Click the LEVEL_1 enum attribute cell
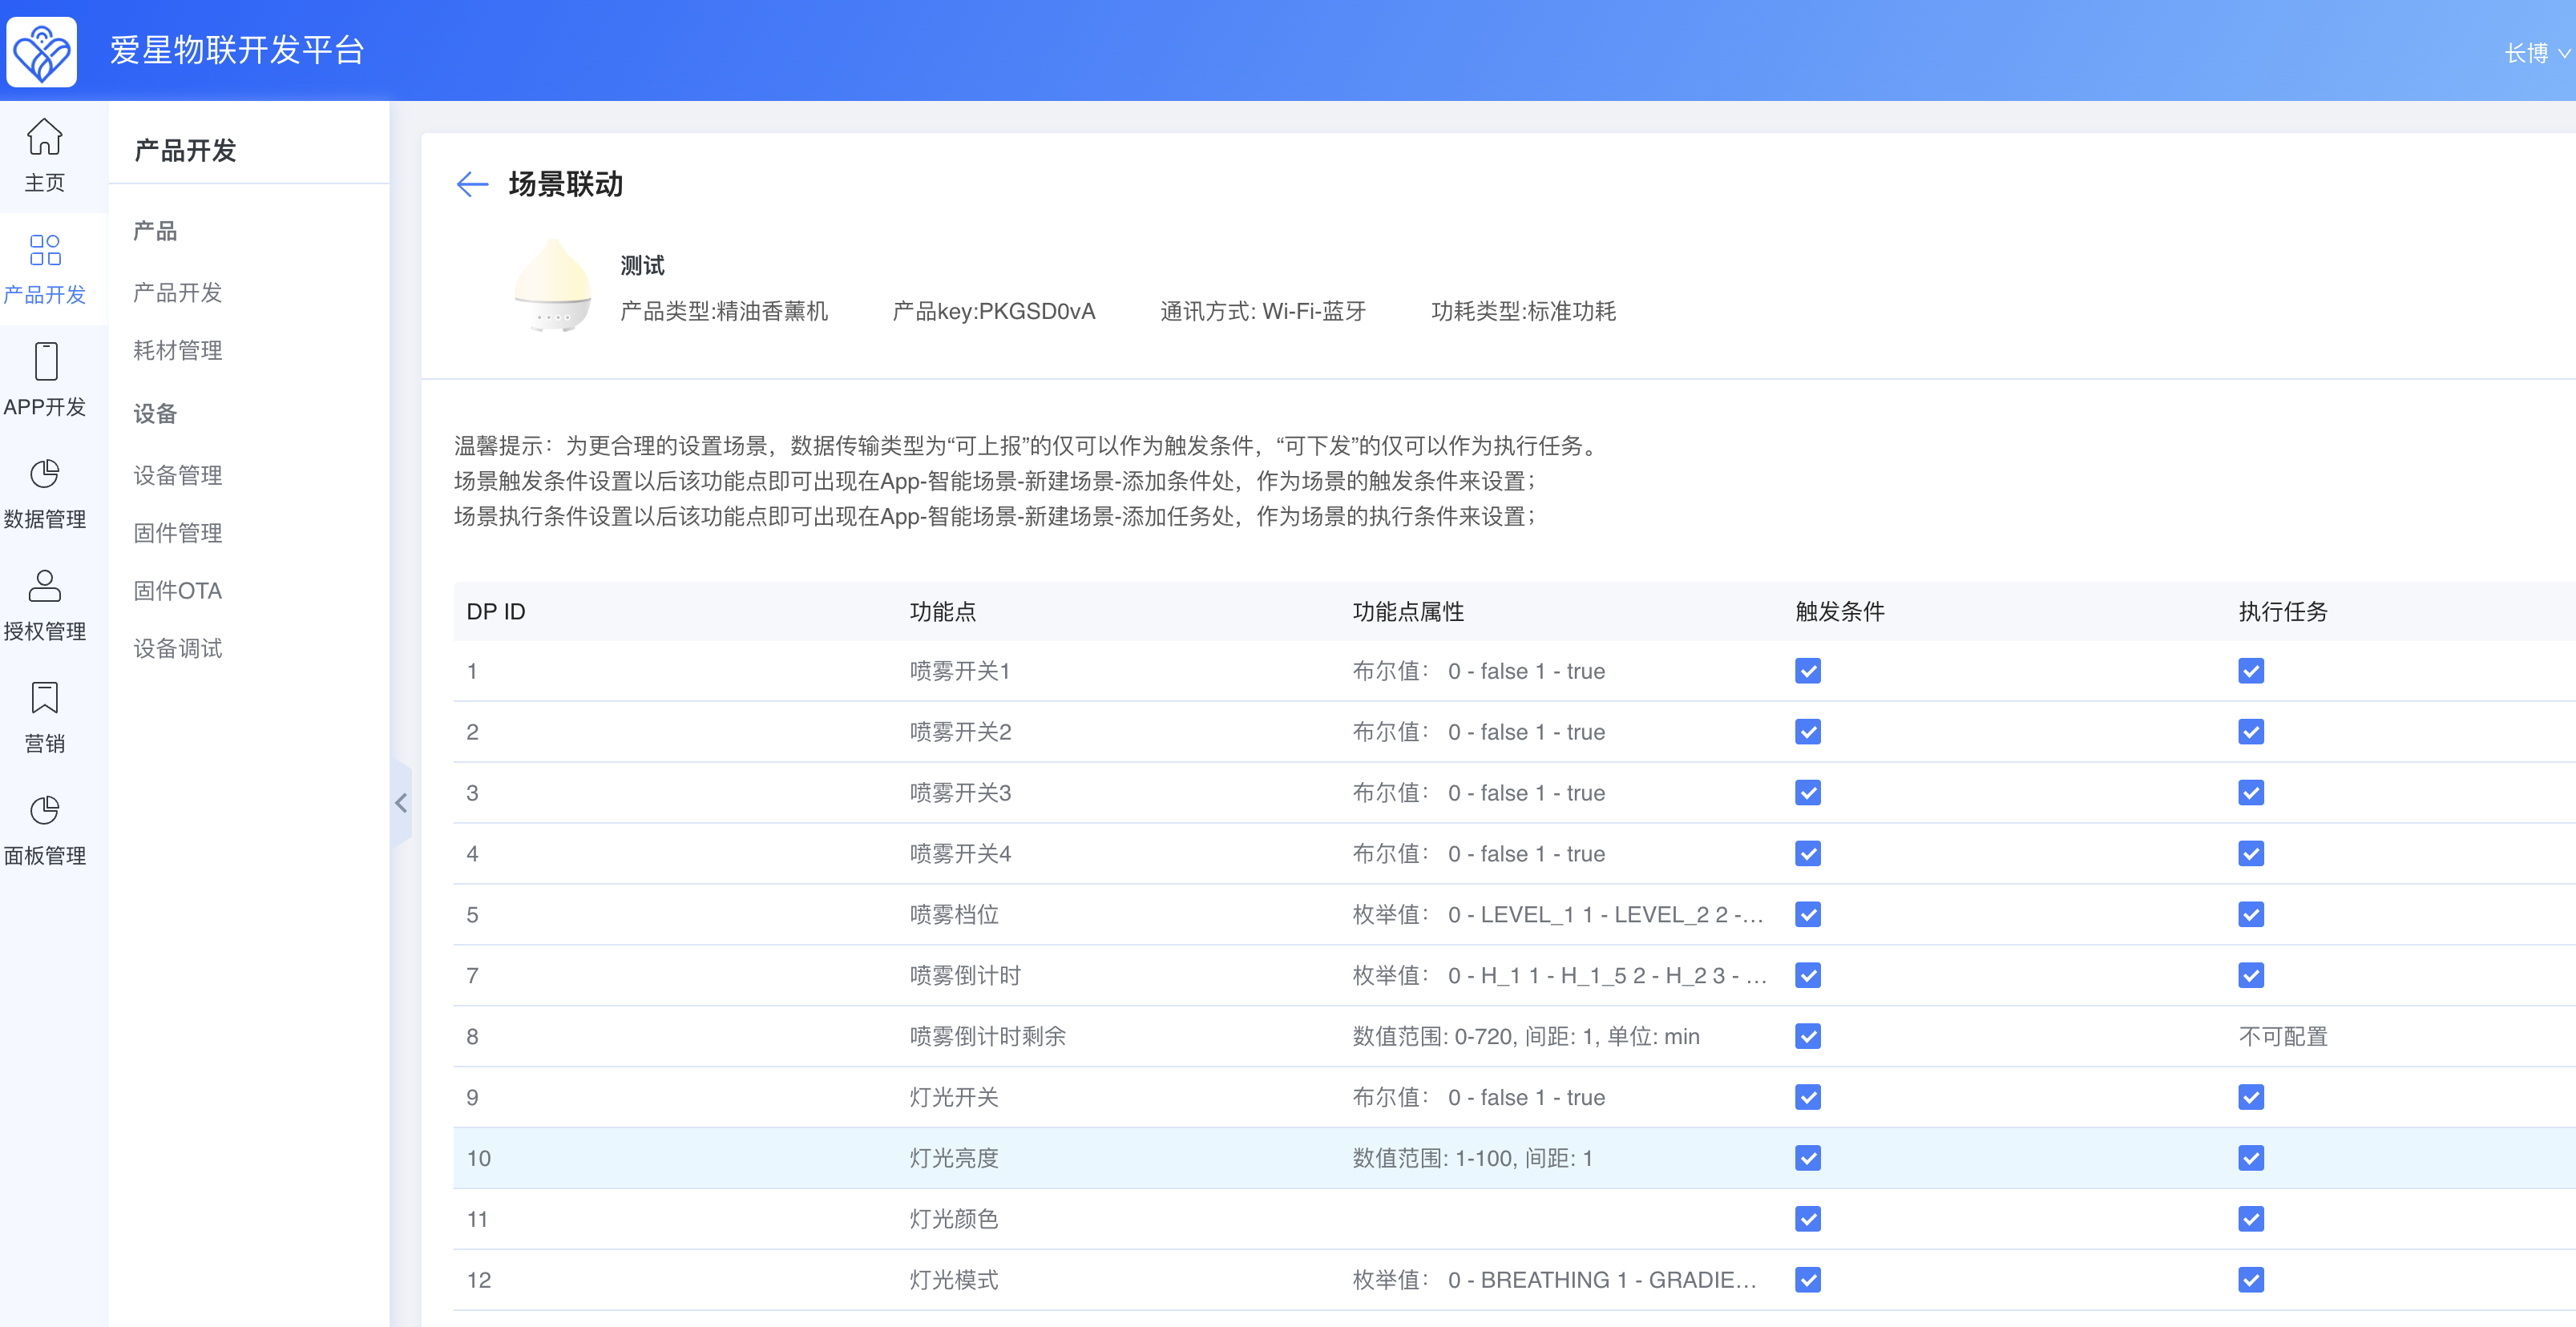Screen dimensions: 2576x1327 tap(1558, 915)
